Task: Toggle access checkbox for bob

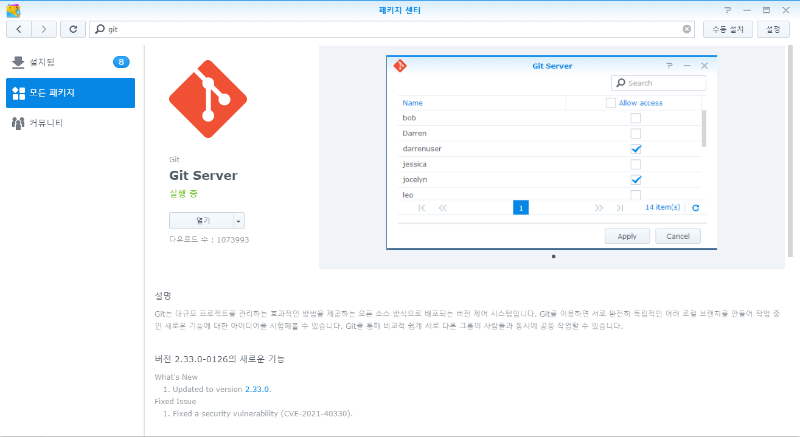Action: (635, 118)
